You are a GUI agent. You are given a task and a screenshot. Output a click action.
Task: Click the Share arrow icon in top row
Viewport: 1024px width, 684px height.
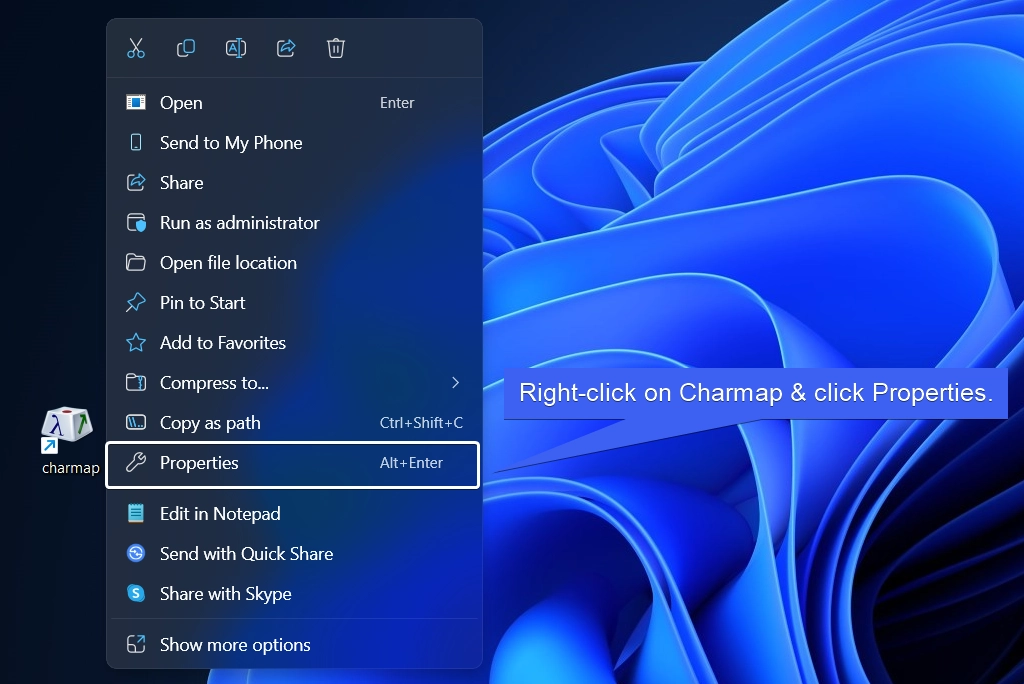(286, 48)
